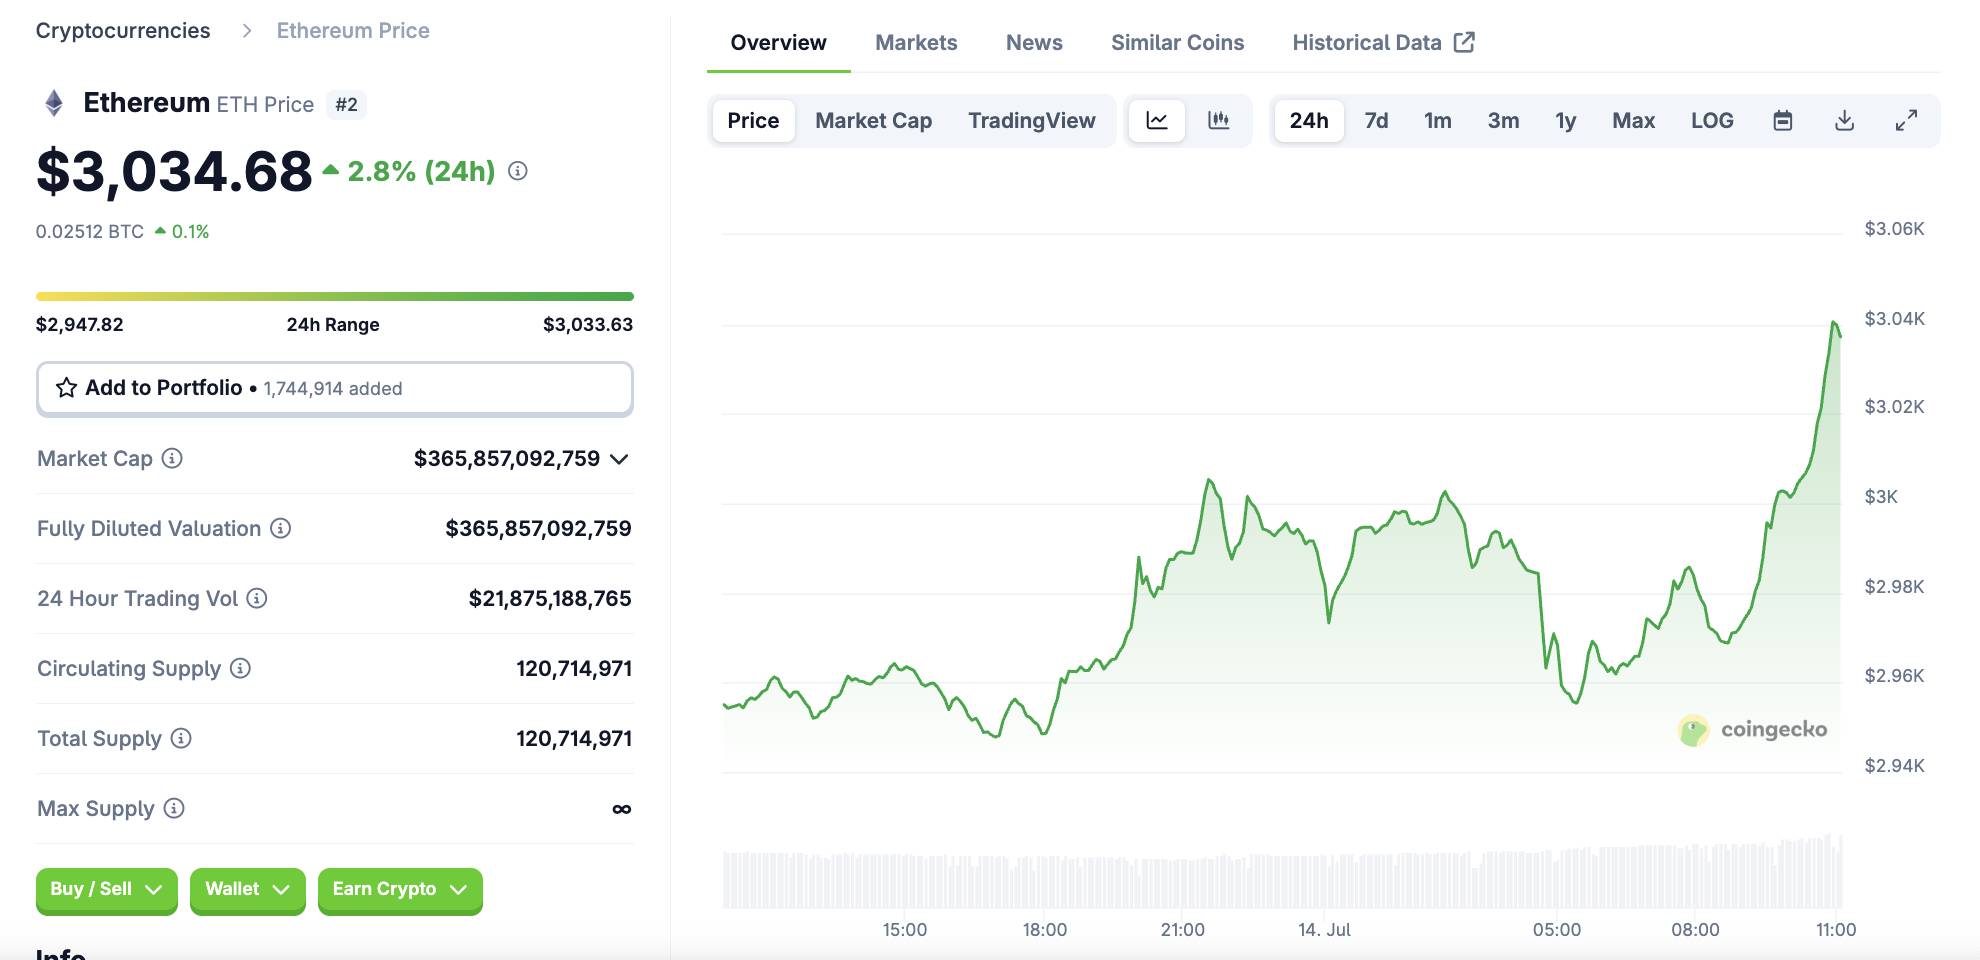The width and height of the screenshot is (1980, 960).
Task: Switch chart to TradingView
Action: (1031, 121)
